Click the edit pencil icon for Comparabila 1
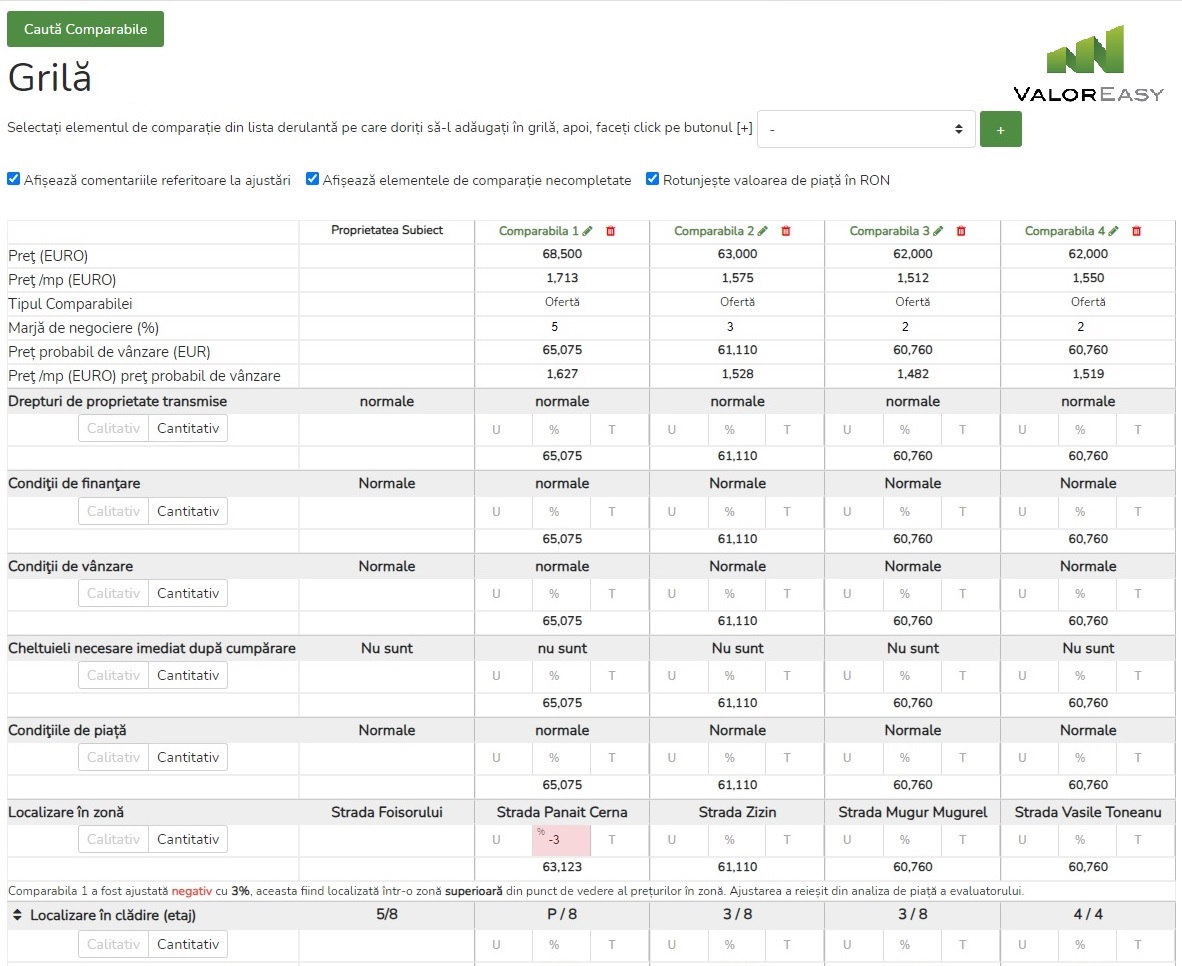 pos(588,231)
